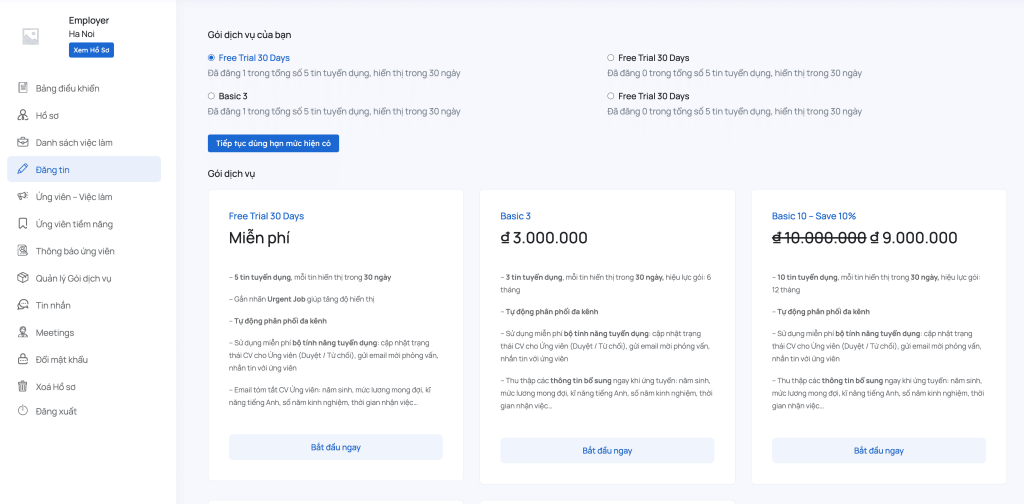Select the Basic 3 radio option
Viewport: 1024px width, 504px height.
click(211, 96)
